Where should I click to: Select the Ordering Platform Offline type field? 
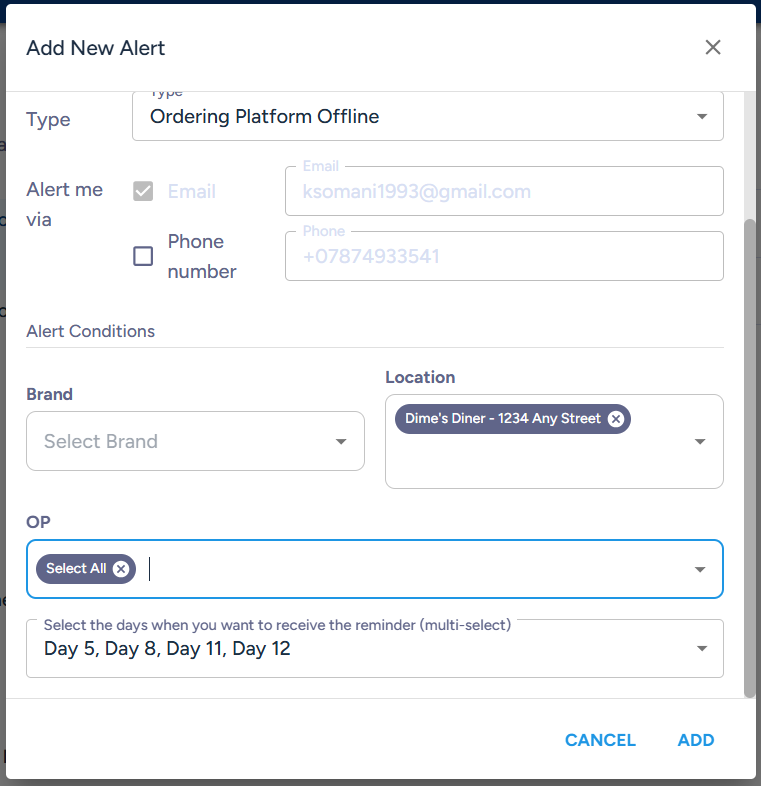point(428,116)
